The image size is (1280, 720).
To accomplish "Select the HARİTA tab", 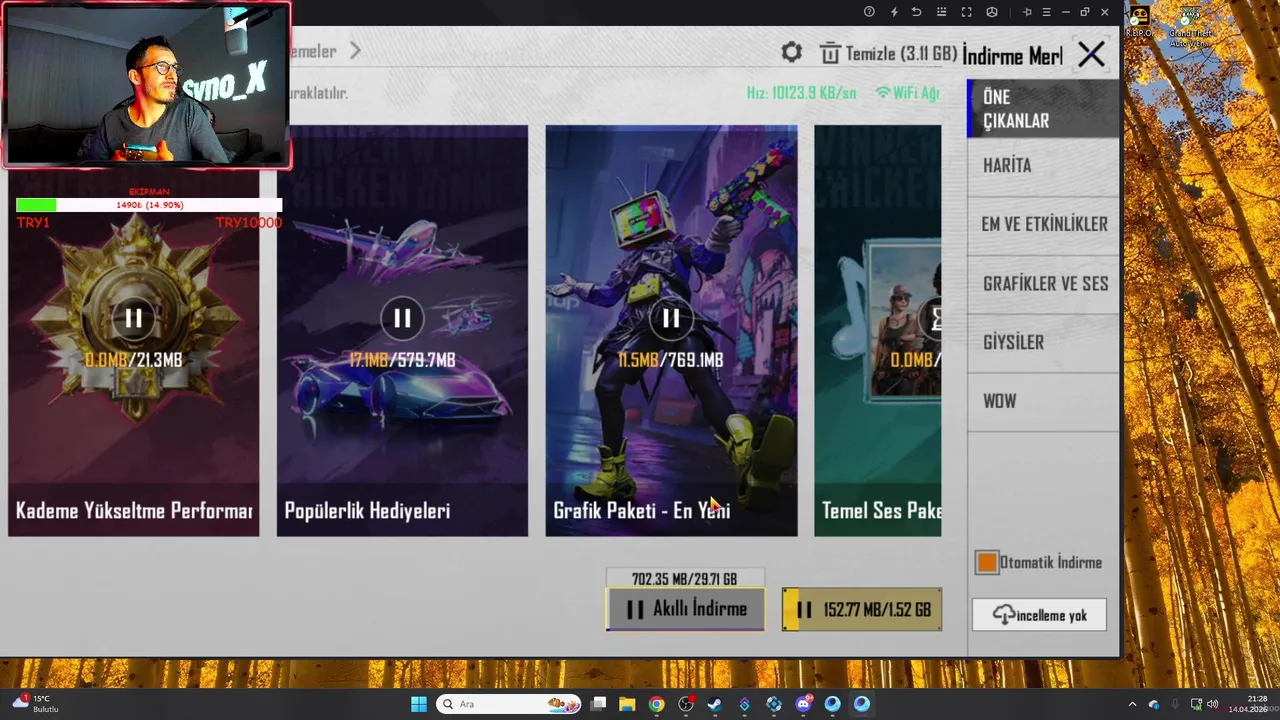I will [x=1043, y=166].
